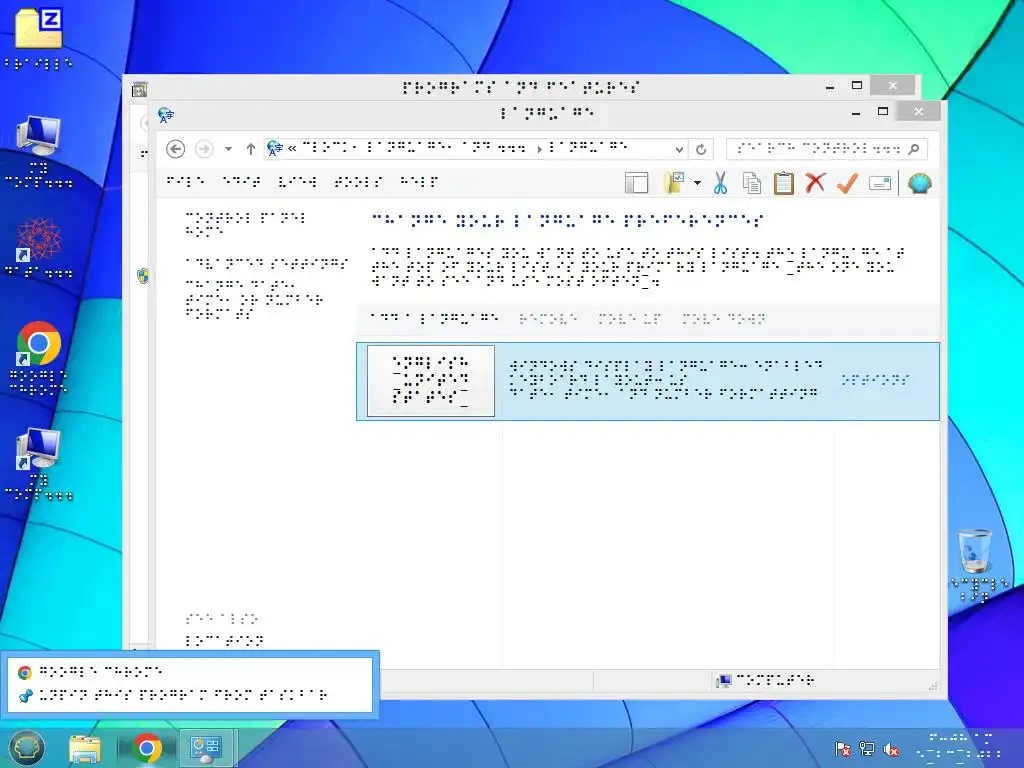Screen dimensions: 1024x768
Task: Open the File menu
Action: coord(185,181)
